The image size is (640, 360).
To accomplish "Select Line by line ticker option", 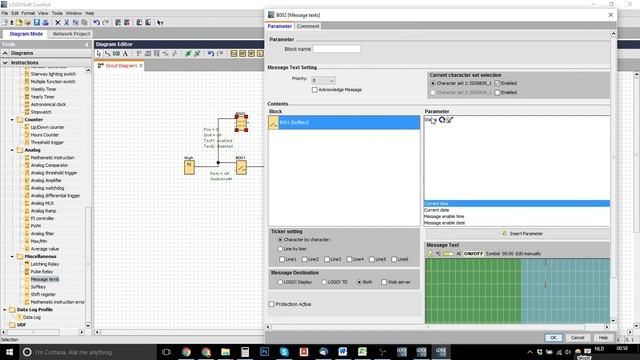I will point(280,249).
